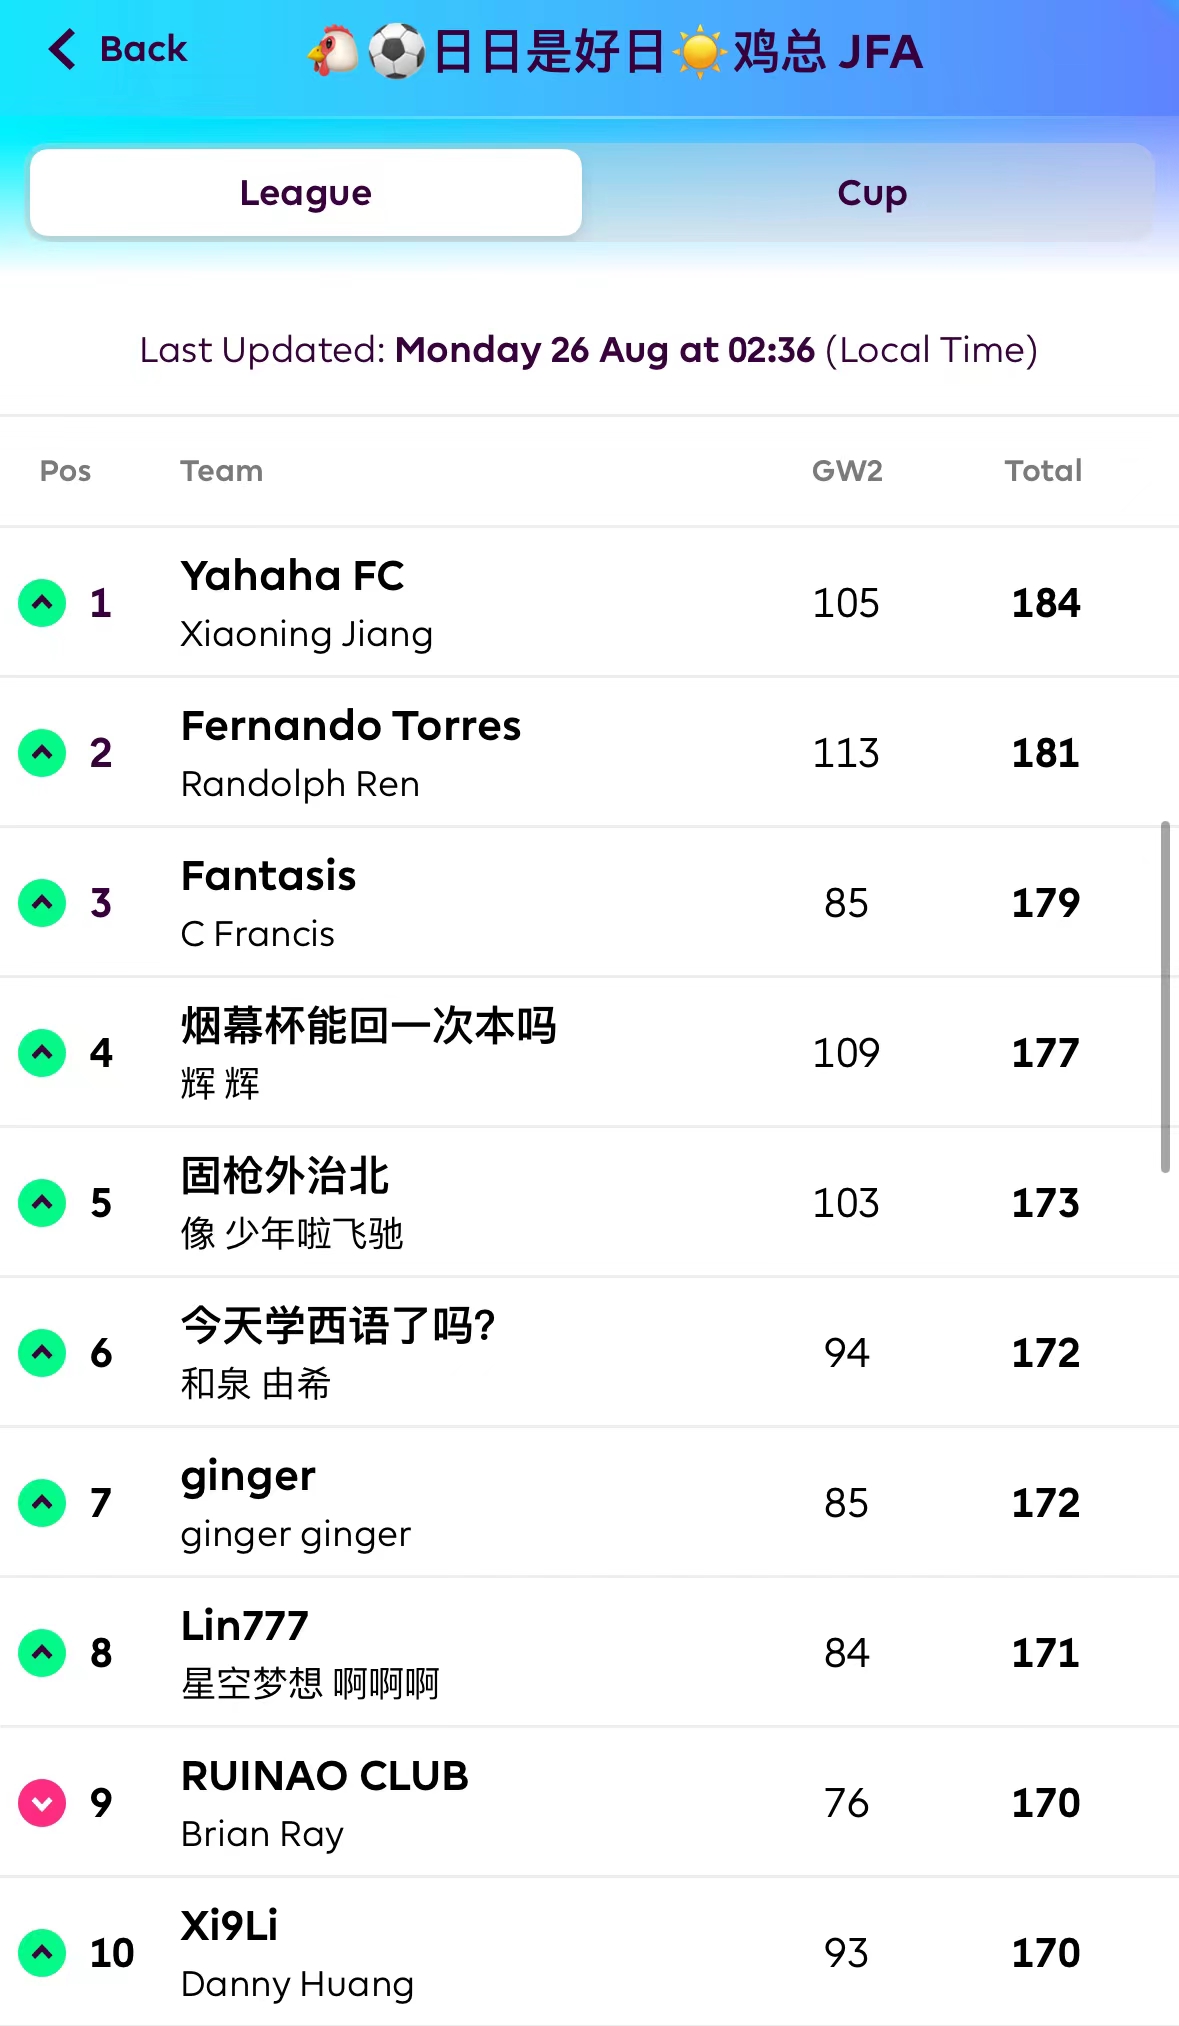Click green rise indicator for Fernando Torres
Viewport: 1179px width, 2026px height.
click(42, 753)
